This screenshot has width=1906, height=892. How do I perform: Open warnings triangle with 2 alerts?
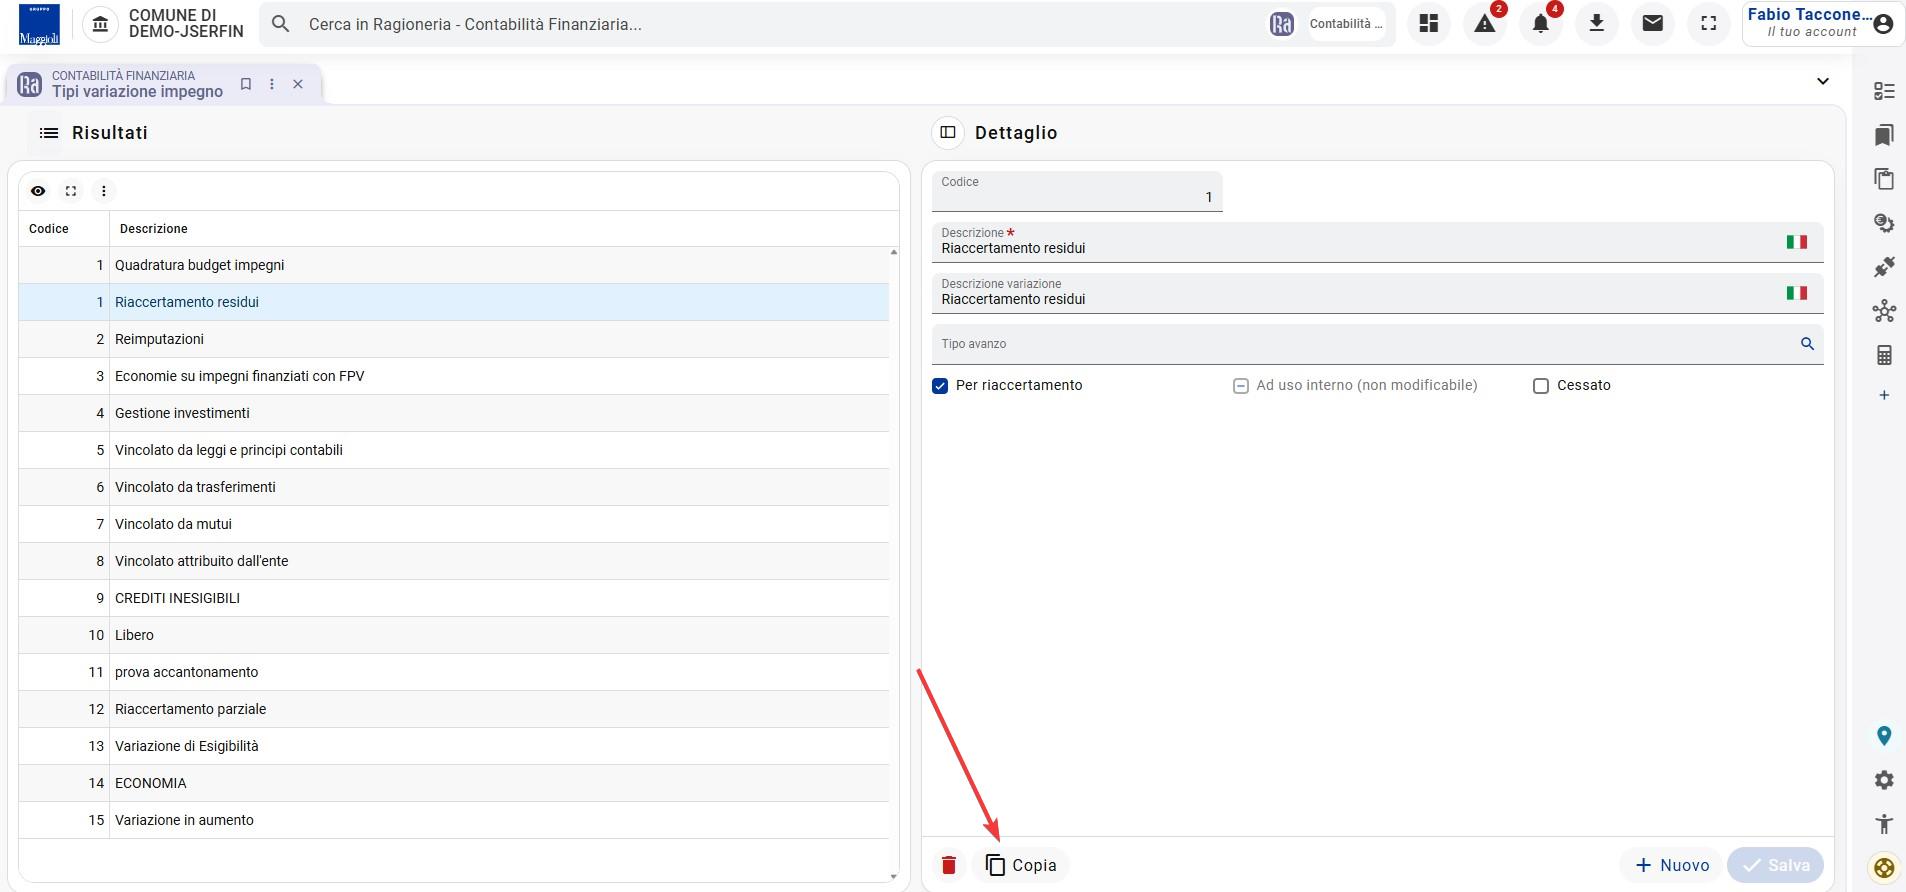1485,24
